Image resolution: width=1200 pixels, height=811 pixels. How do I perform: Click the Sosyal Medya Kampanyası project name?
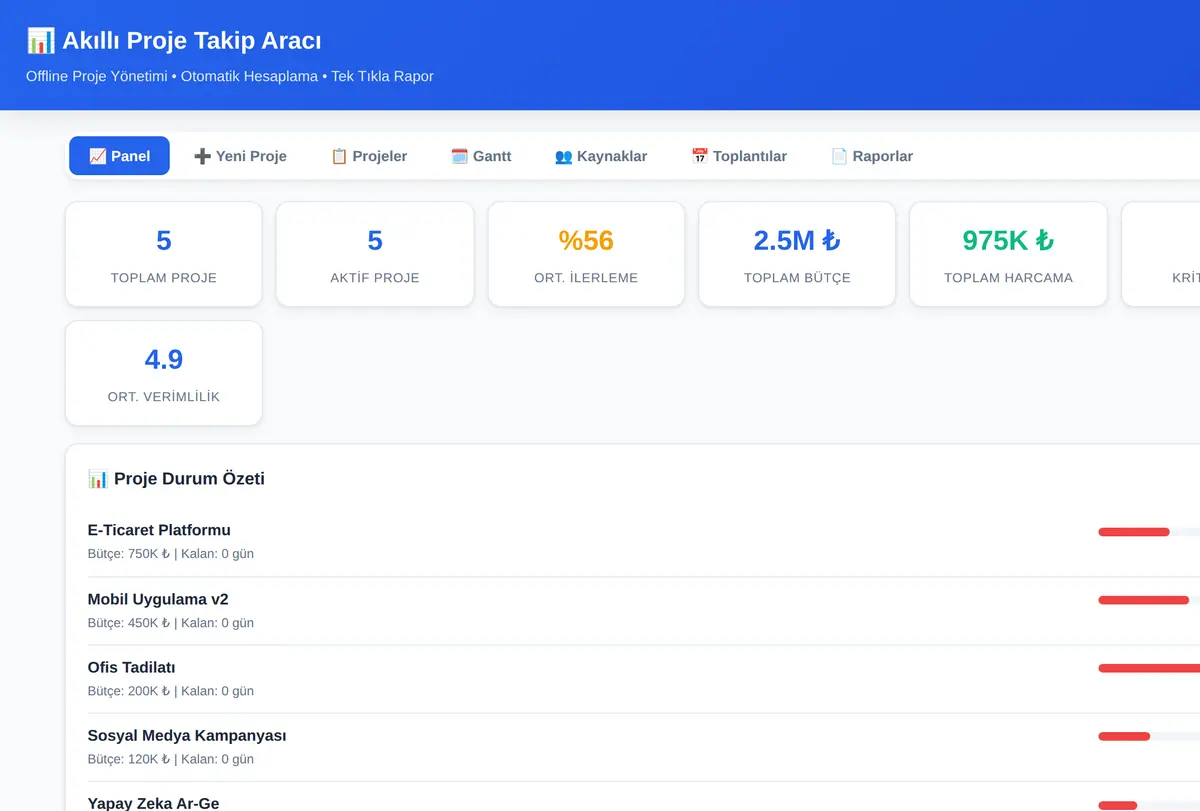tap(187, 735)
